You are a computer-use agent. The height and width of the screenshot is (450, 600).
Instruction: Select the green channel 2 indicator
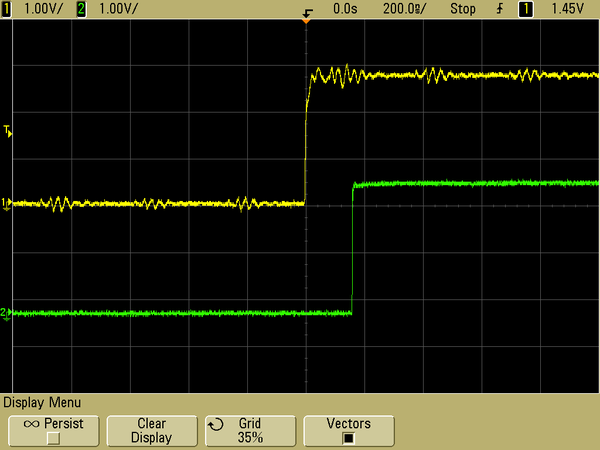click(x=81, y=9)
